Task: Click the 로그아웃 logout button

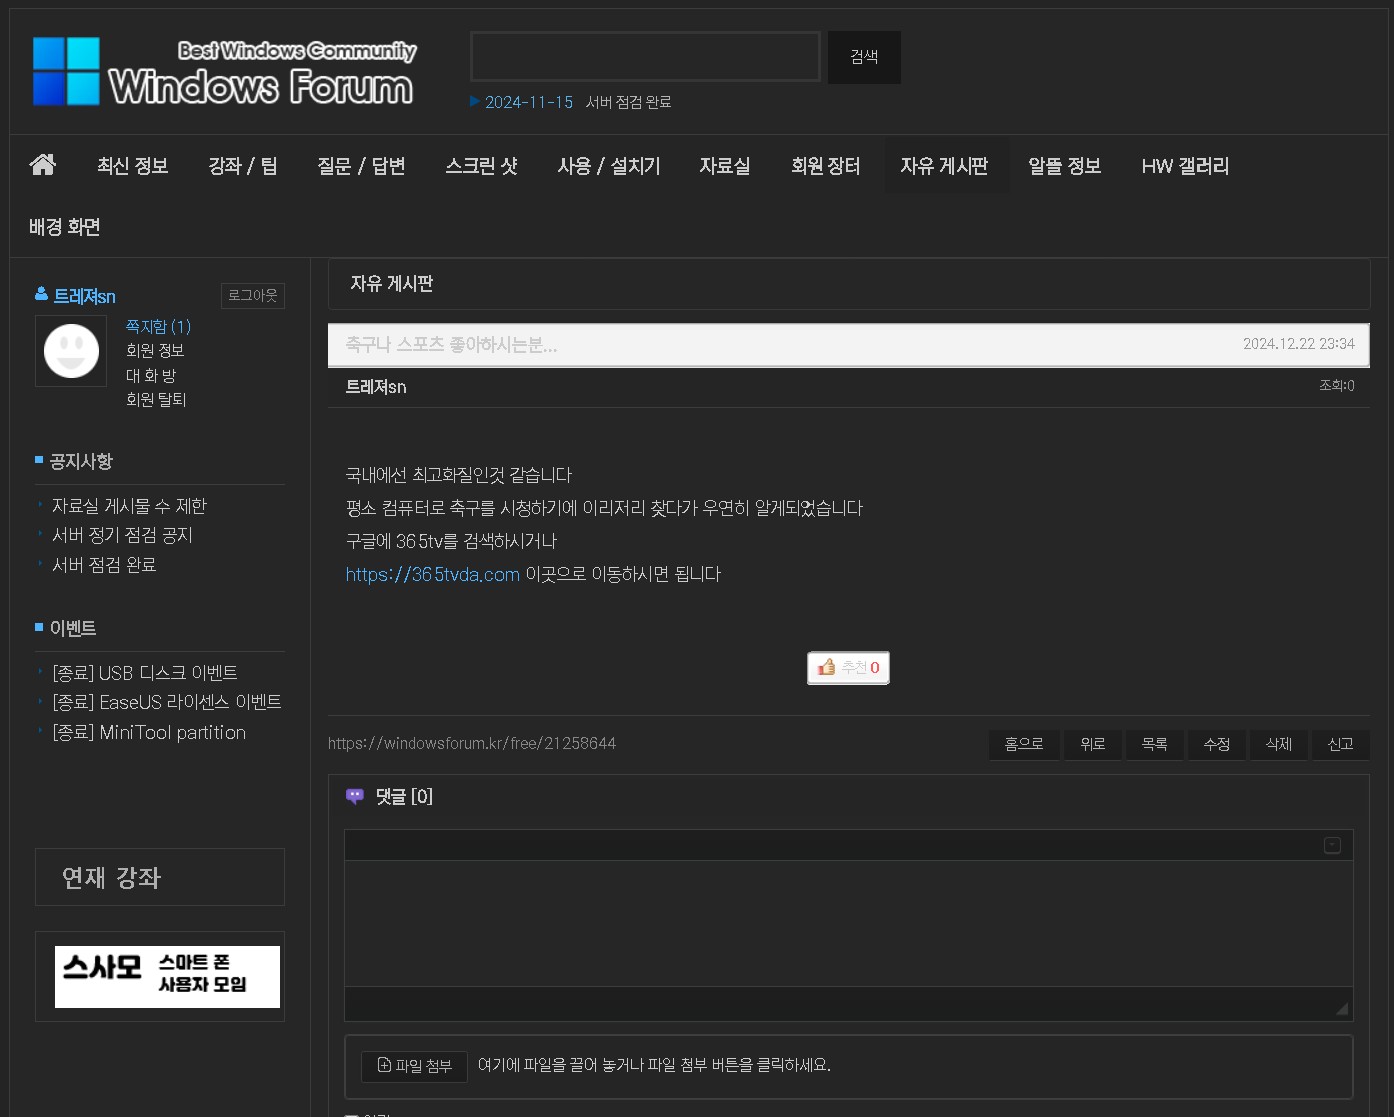Action: (x=253, y=296)
